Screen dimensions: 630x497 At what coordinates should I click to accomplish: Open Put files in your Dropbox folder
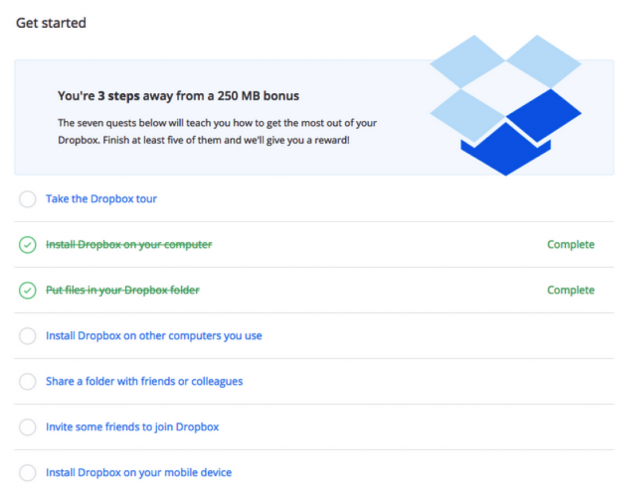(x=123, y=290)
